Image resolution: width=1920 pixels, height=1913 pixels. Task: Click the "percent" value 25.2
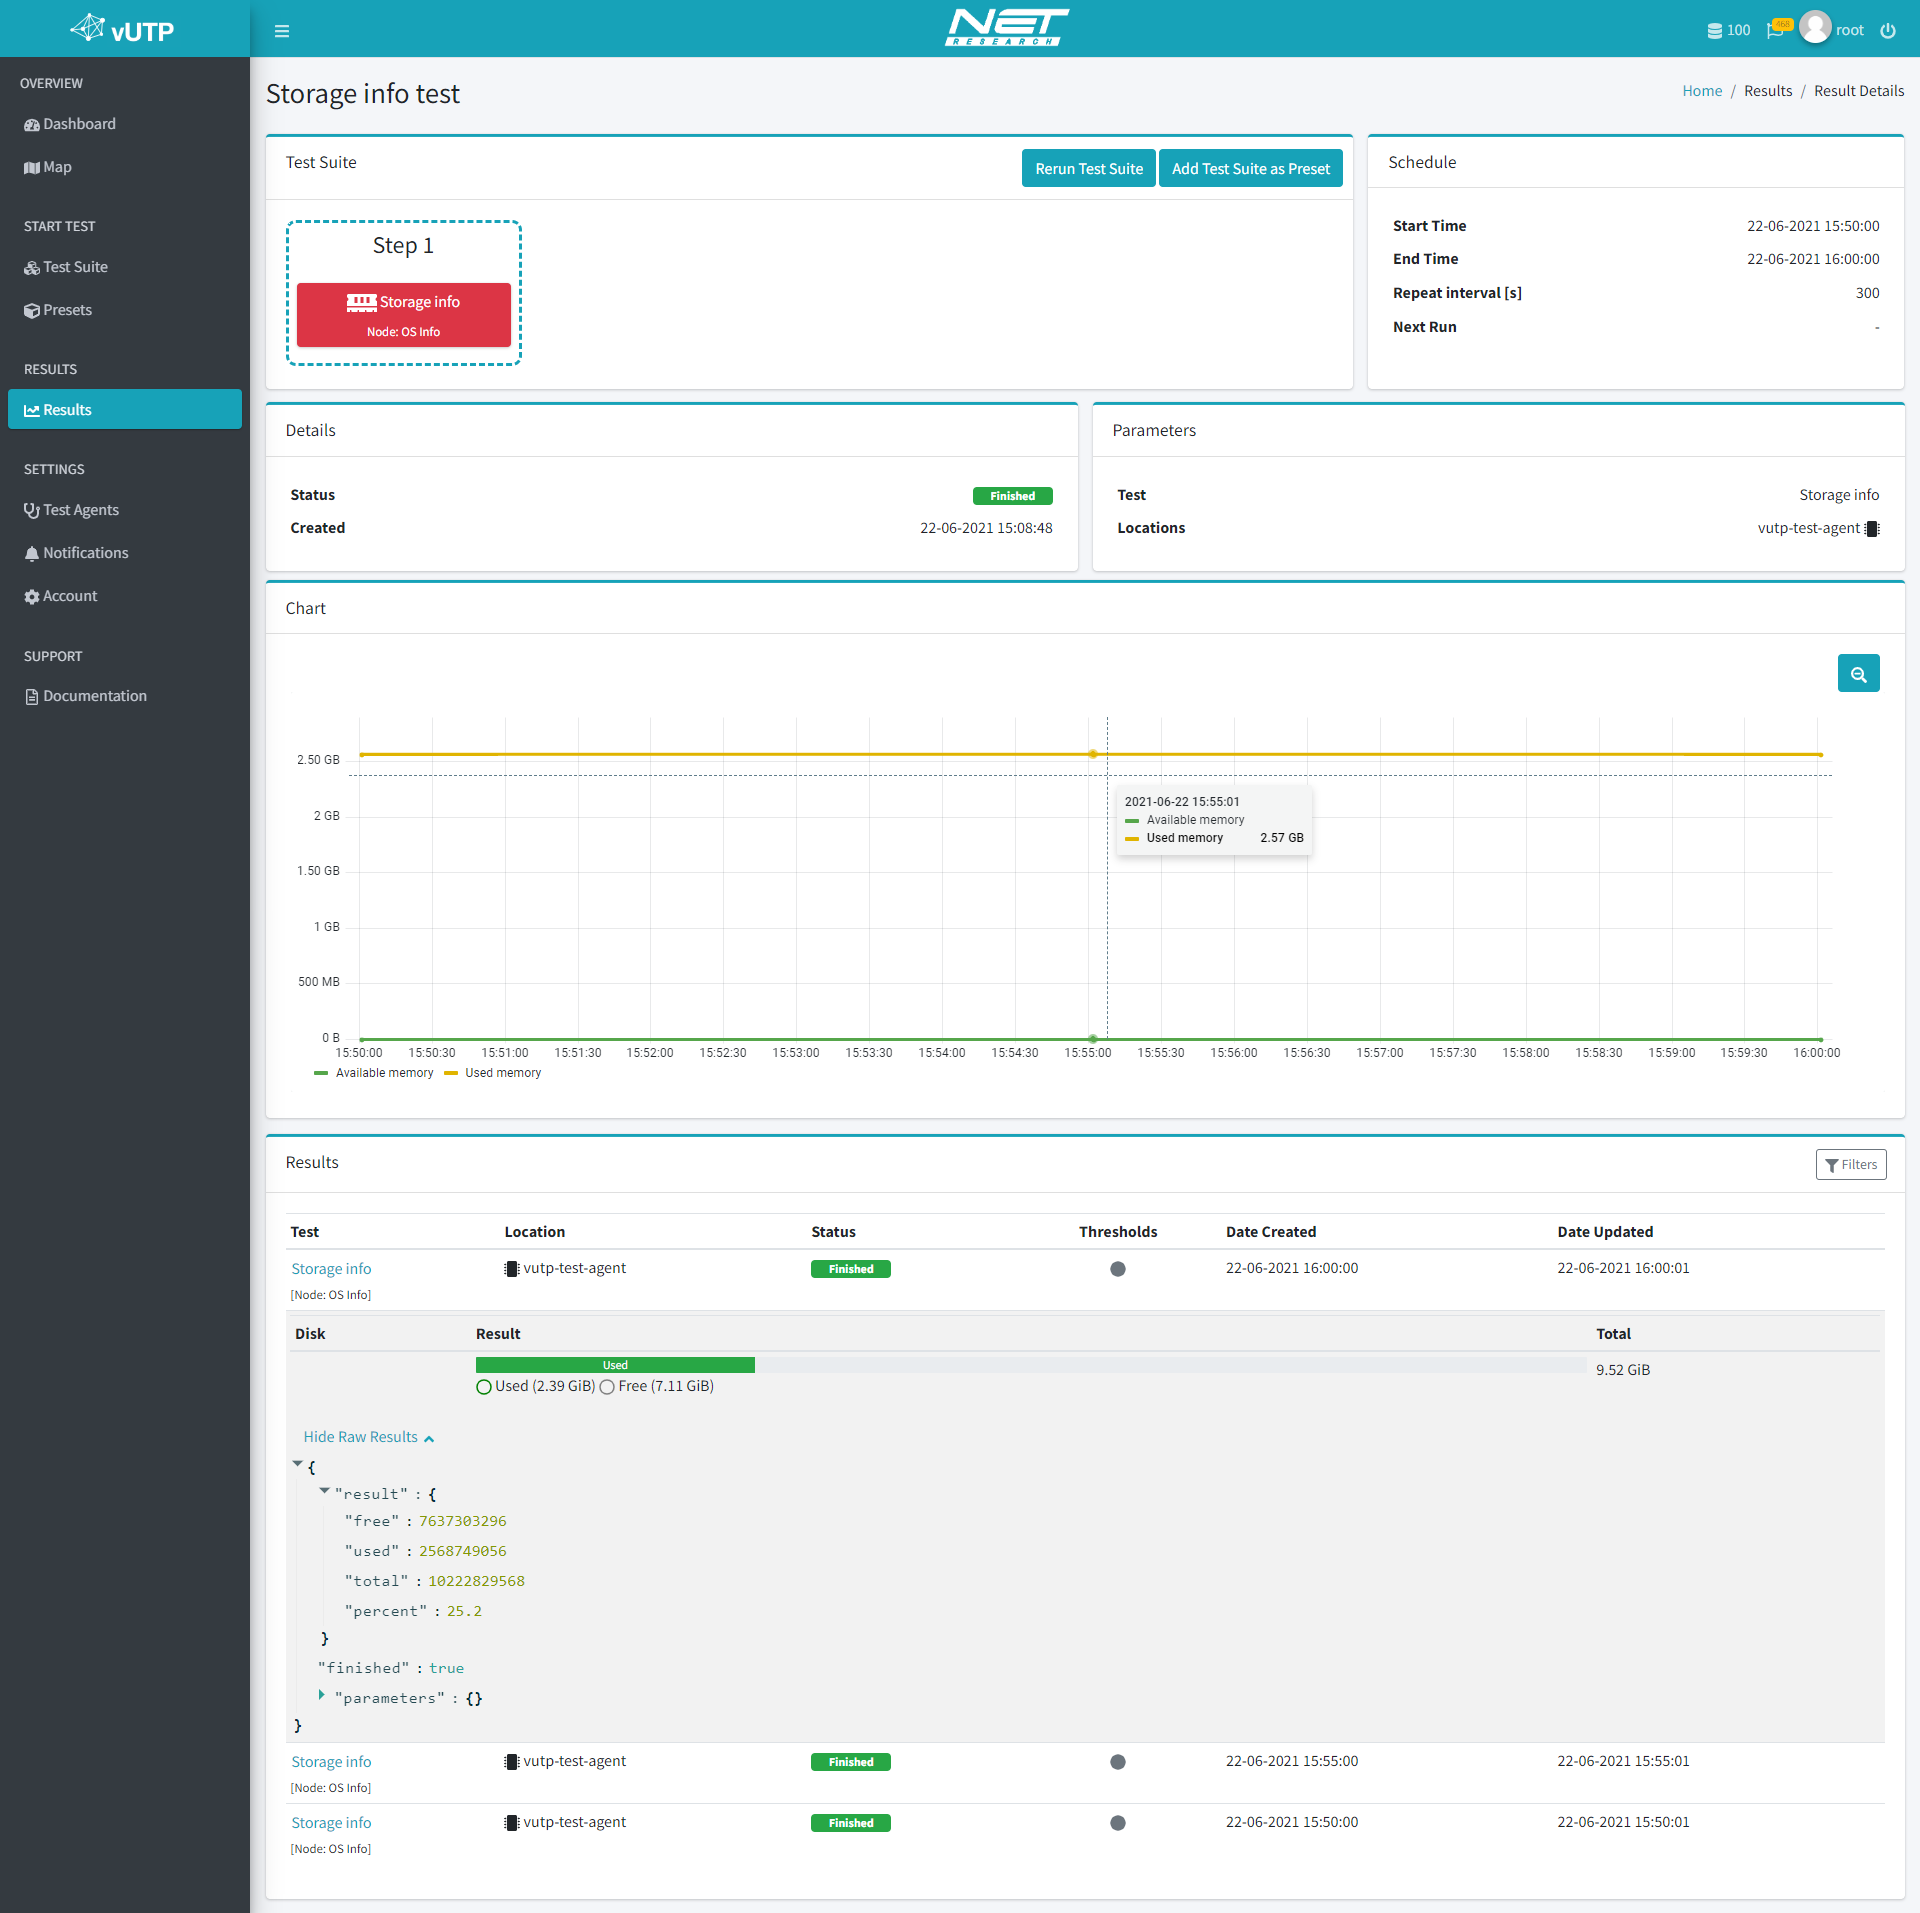coord(464,1611)
